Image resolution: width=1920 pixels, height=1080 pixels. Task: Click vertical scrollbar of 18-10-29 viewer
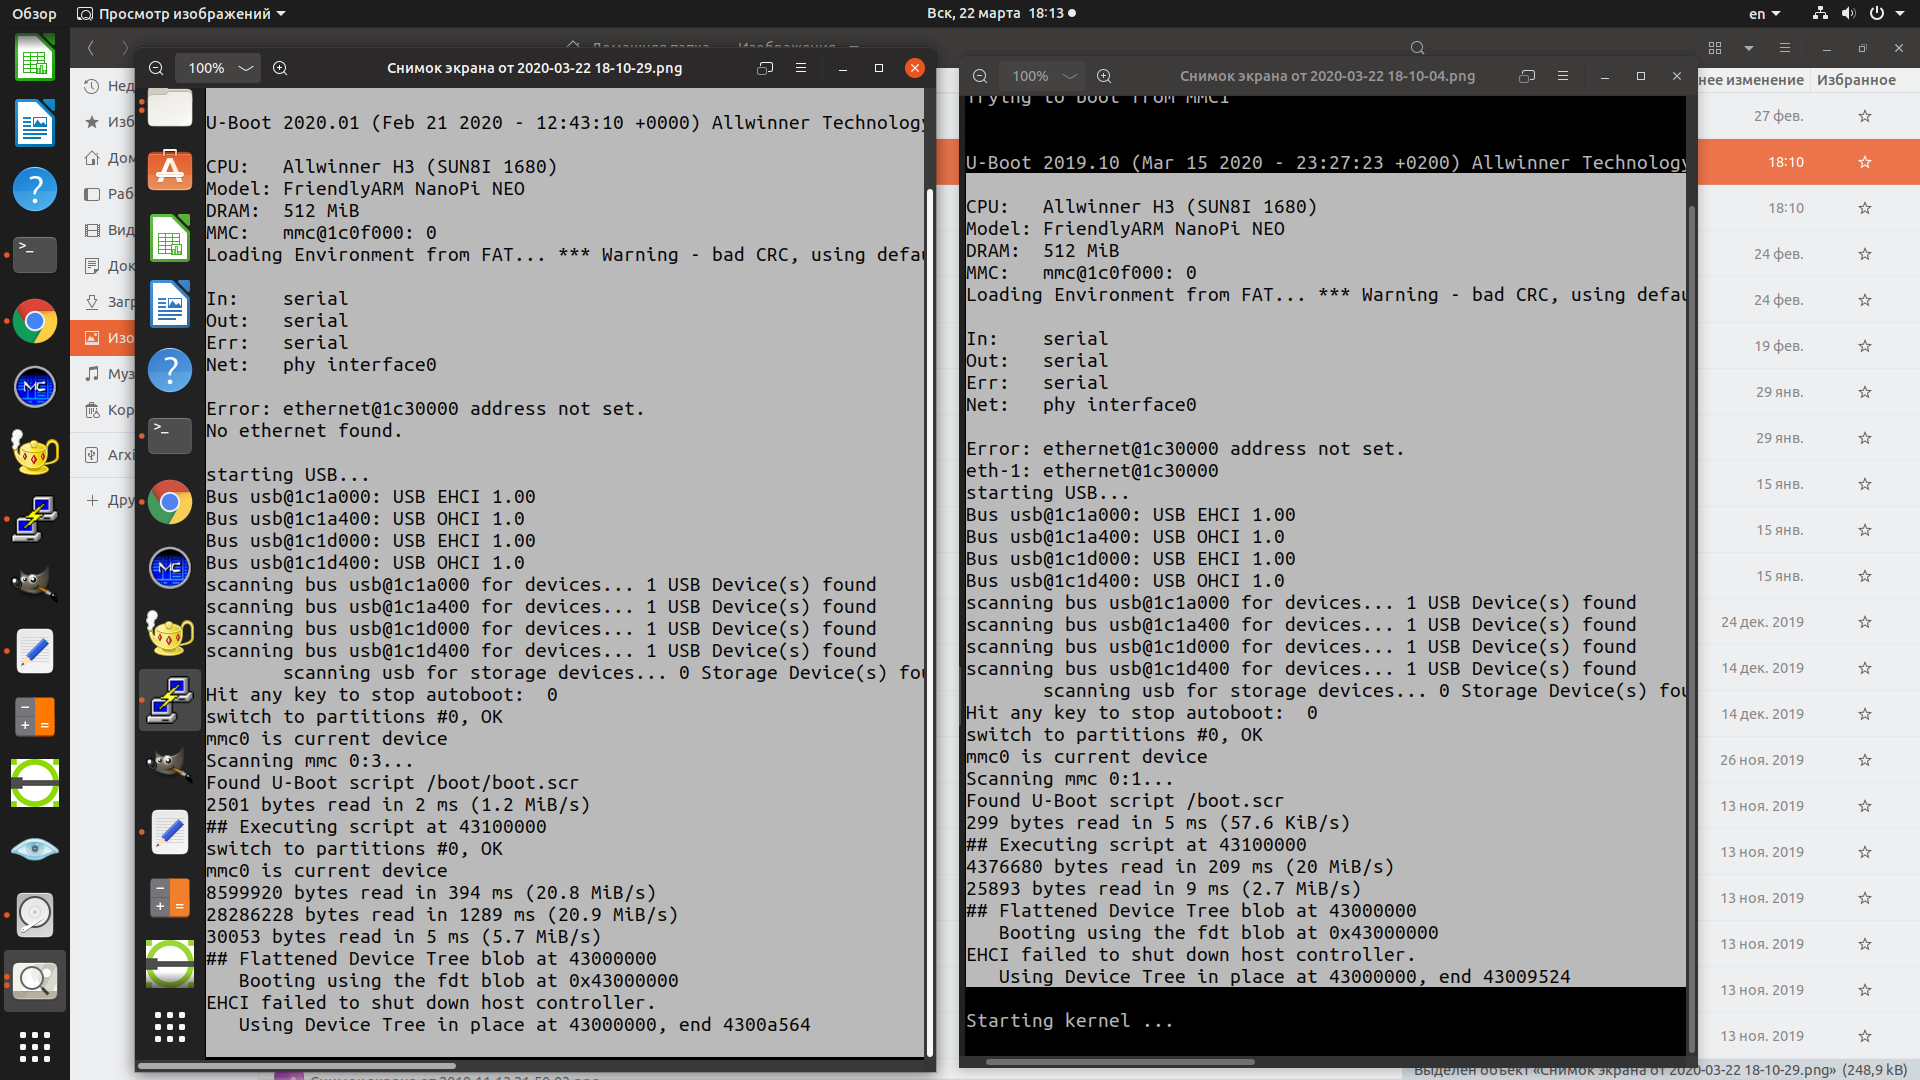tap(930, 622)
